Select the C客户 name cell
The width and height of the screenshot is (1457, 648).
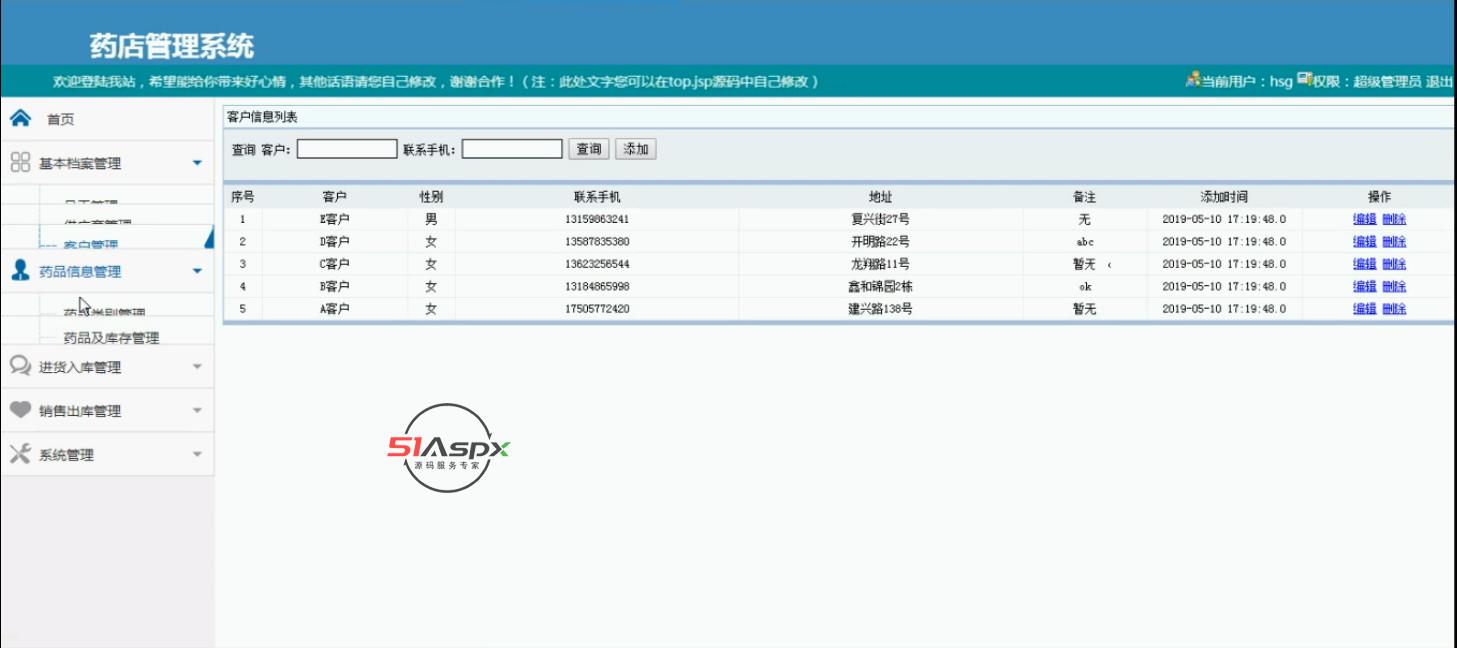tap(334, 264)
